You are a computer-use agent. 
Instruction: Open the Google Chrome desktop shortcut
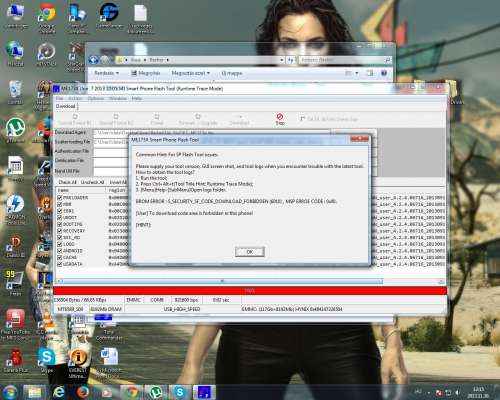(x=47, y=18)
